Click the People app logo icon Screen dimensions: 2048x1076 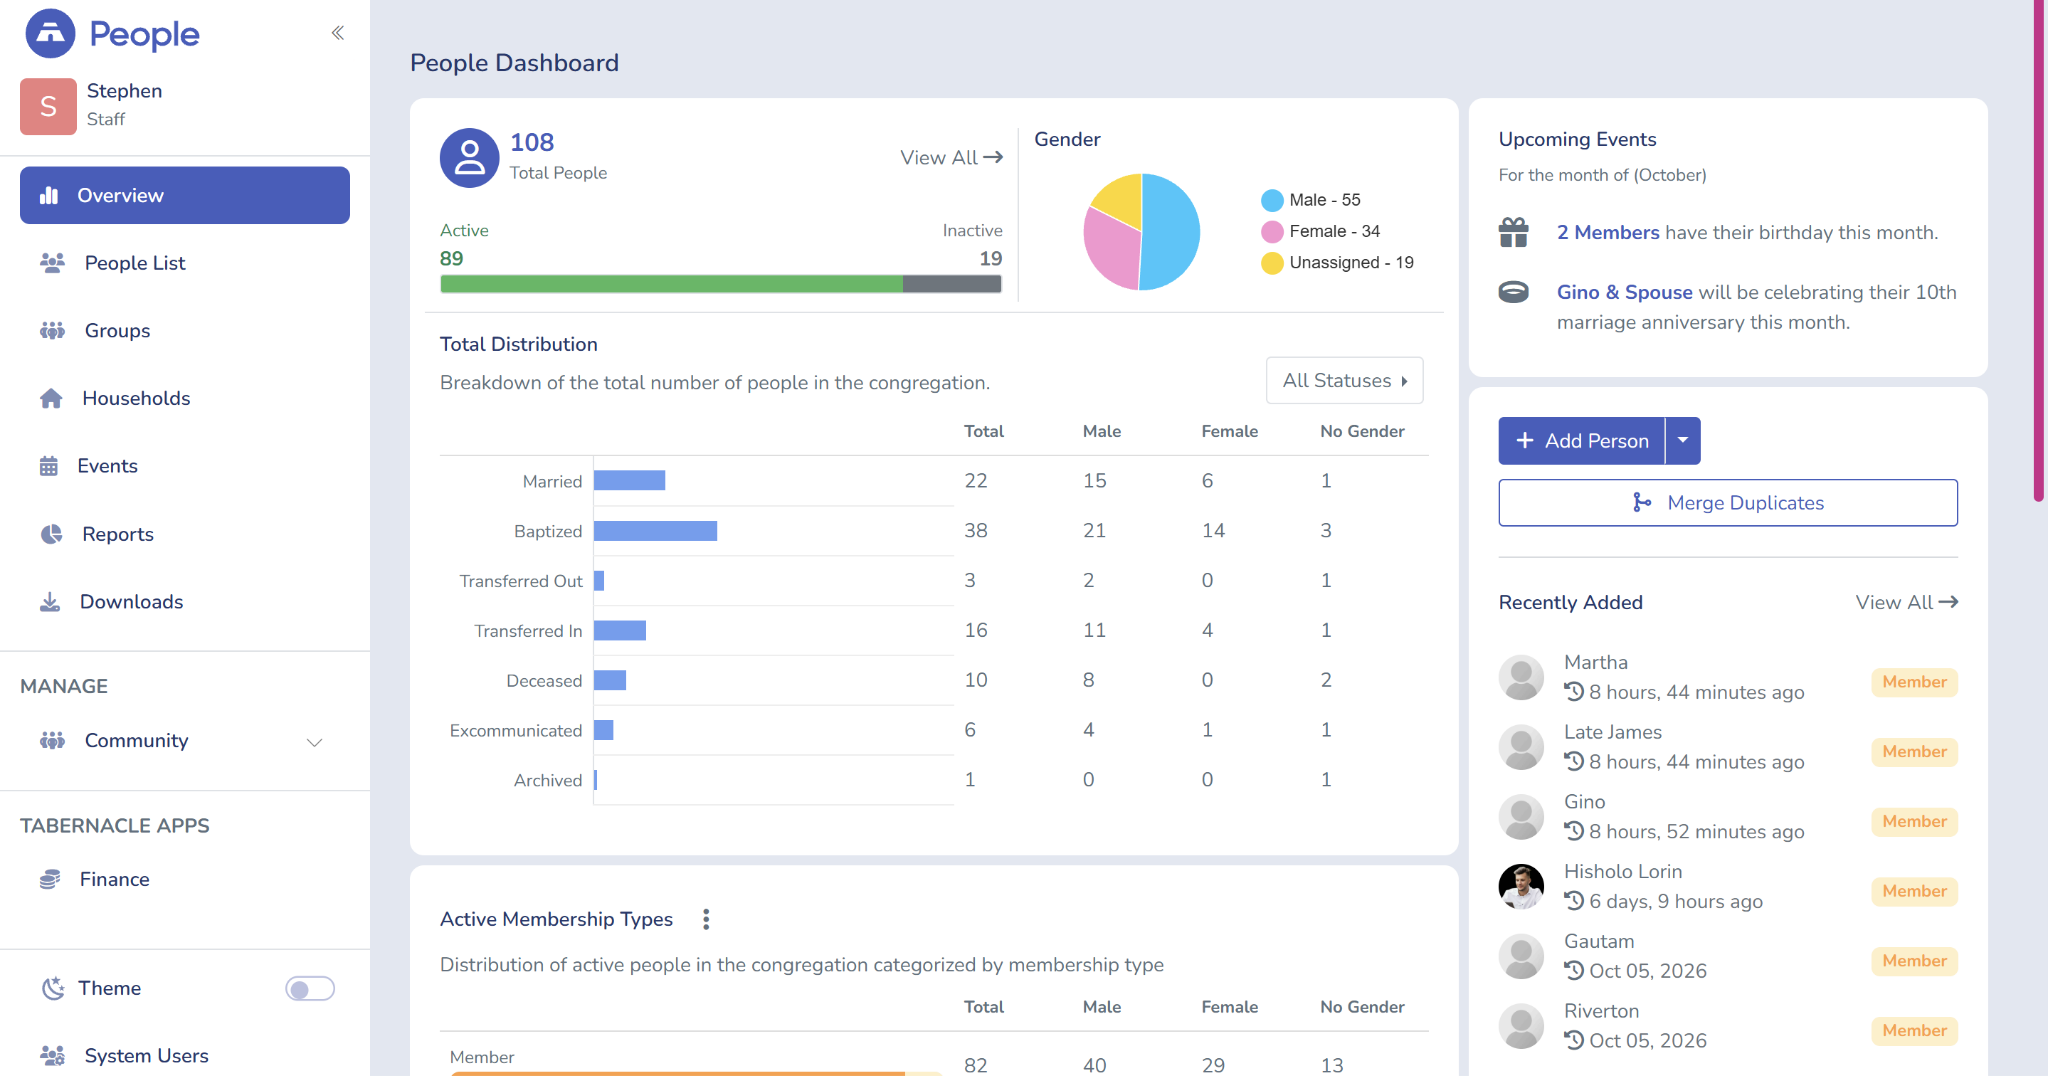50,33
